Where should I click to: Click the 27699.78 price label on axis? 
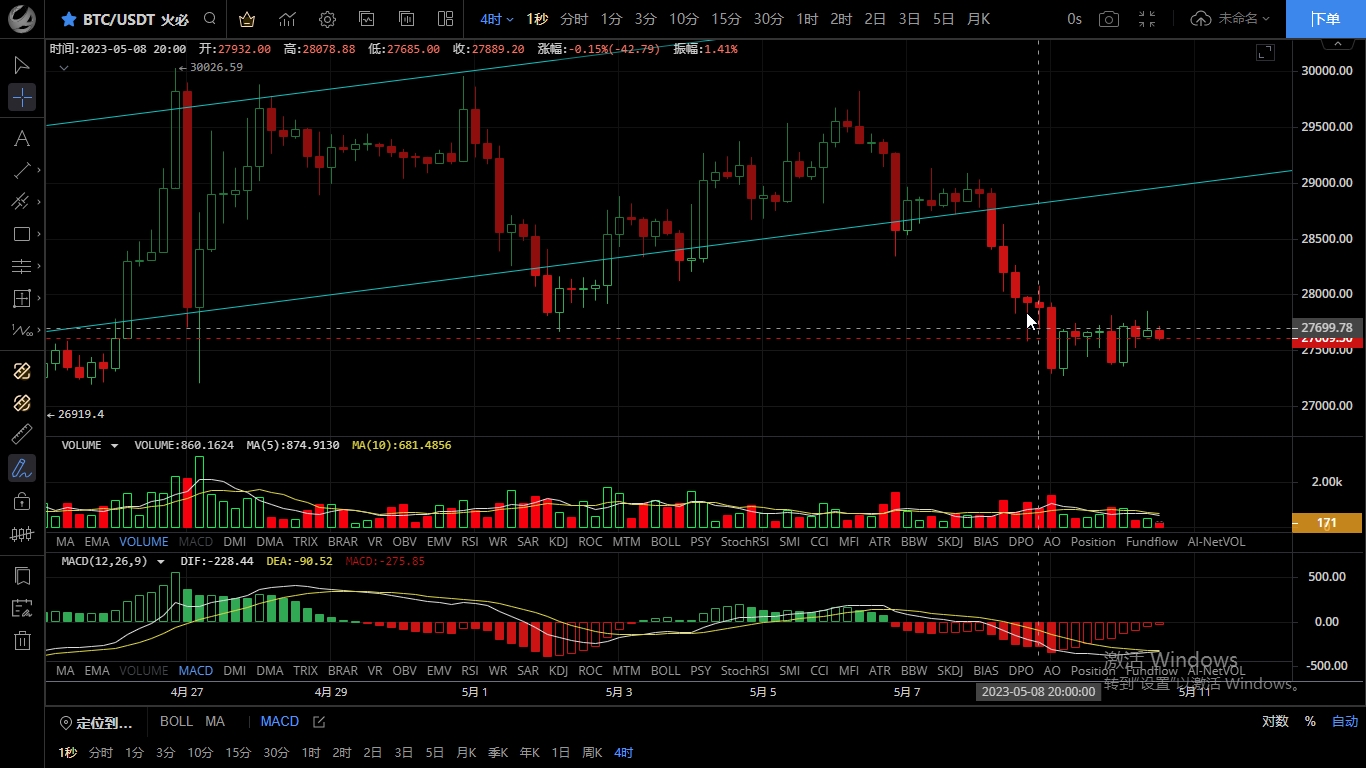click(1326, 327)
